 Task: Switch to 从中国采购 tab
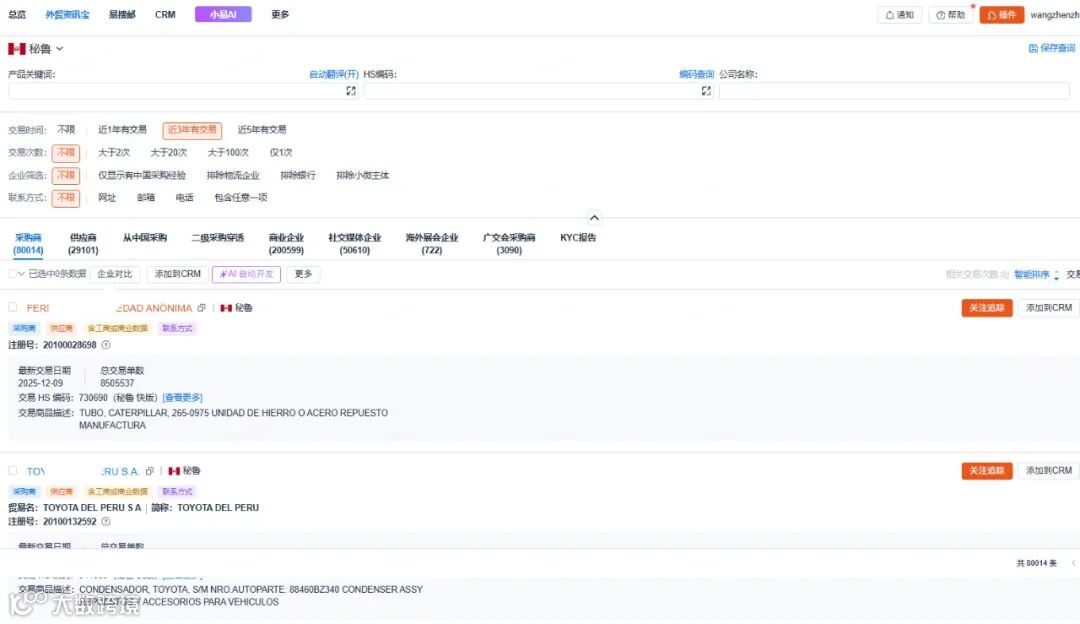(x=145, y=238)
